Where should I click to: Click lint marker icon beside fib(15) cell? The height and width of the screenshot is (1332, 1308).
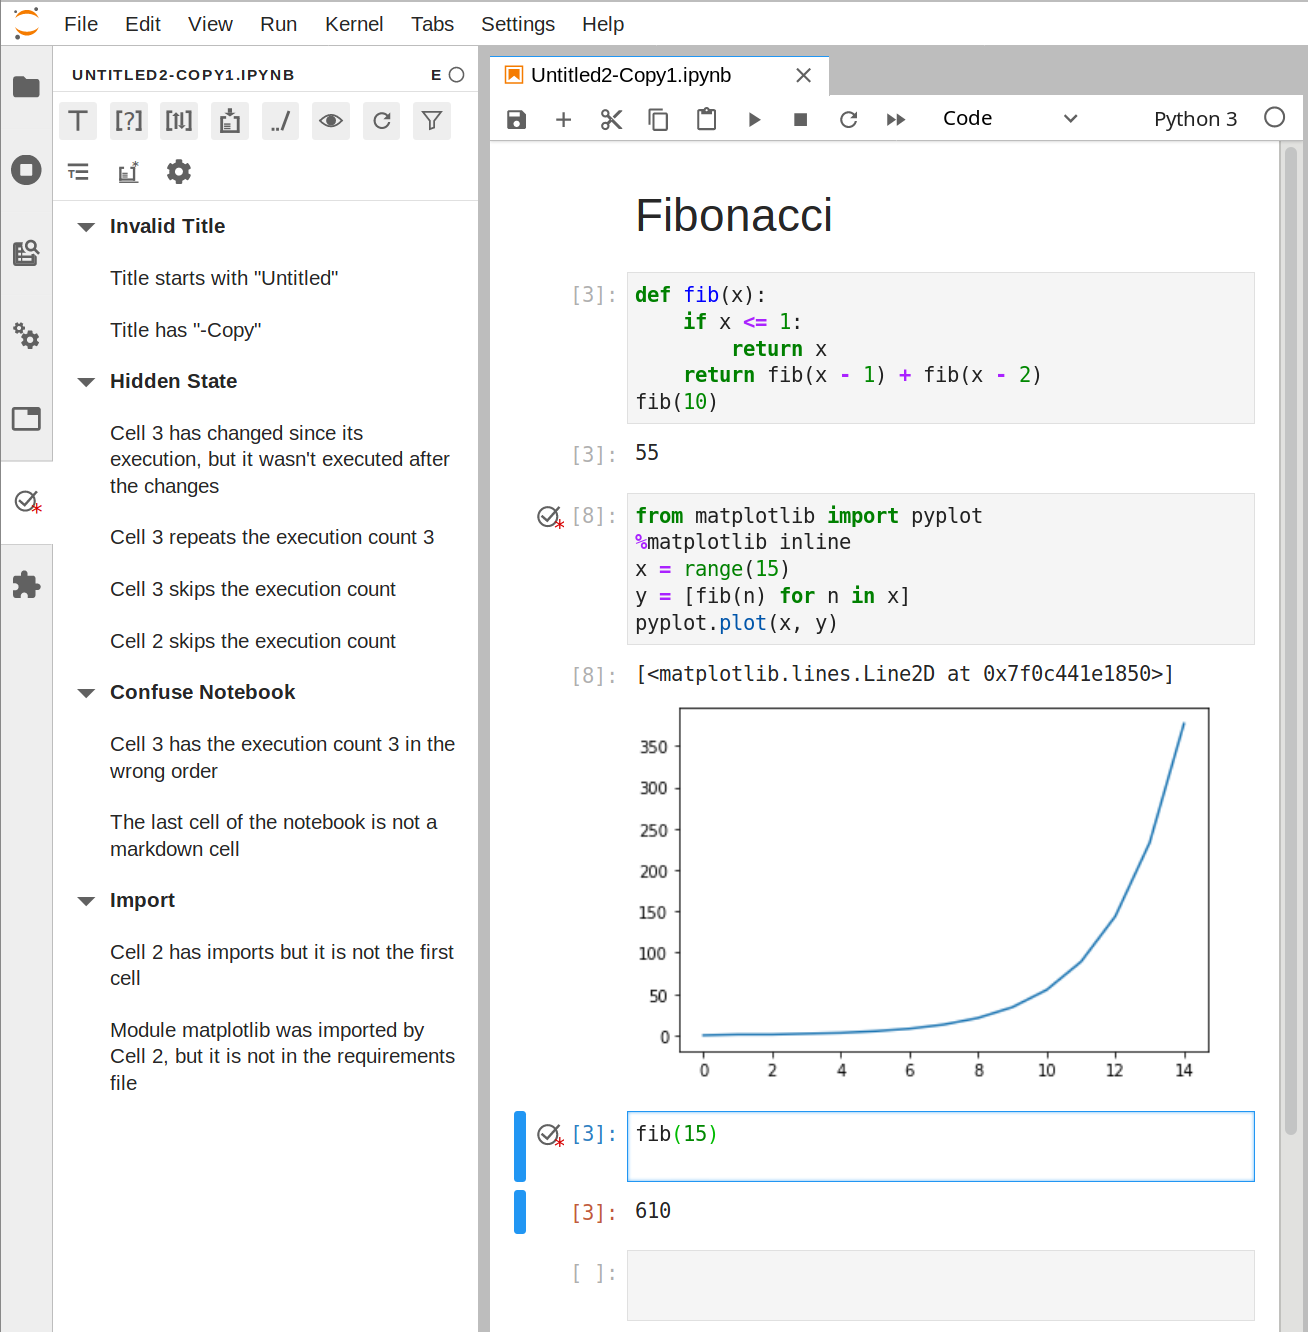click(550, 1135)
